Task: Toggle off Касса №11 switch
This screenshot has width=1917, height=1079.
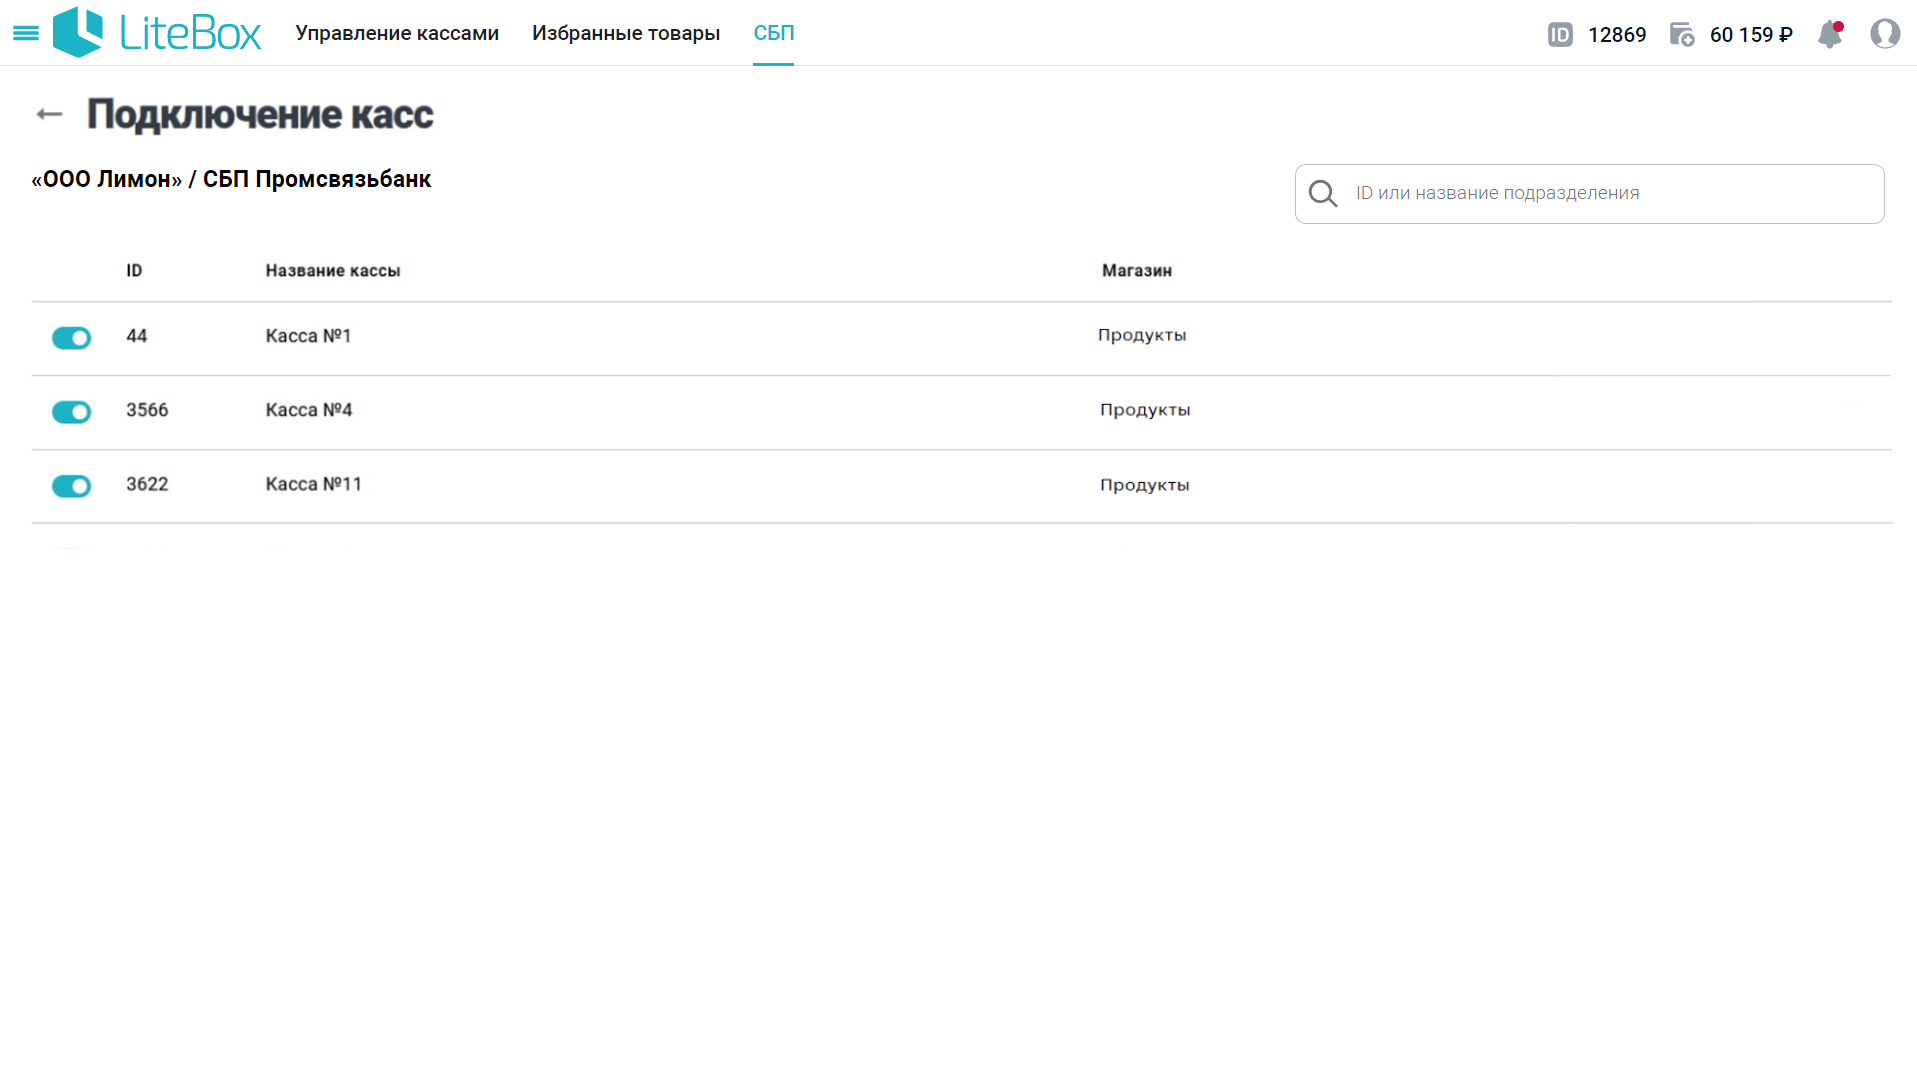Action: point(71,486)
